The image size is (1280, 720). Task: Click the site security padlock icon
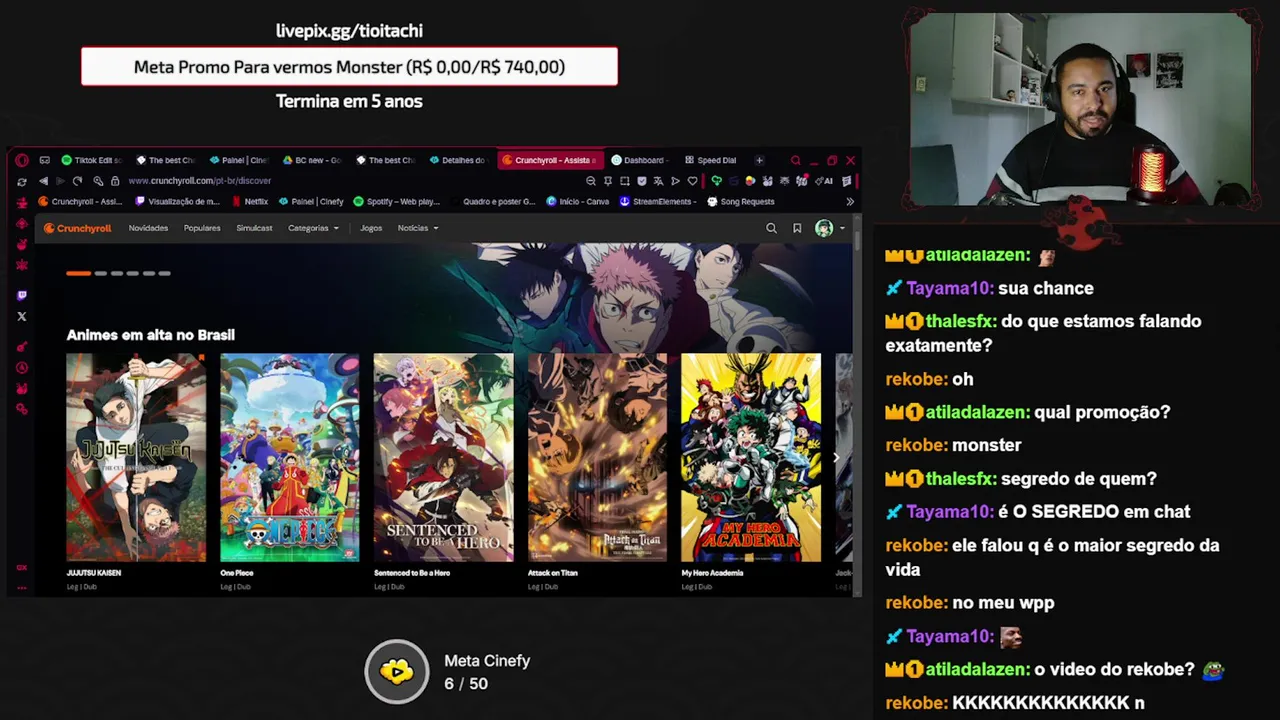click(x=115, y=181)
